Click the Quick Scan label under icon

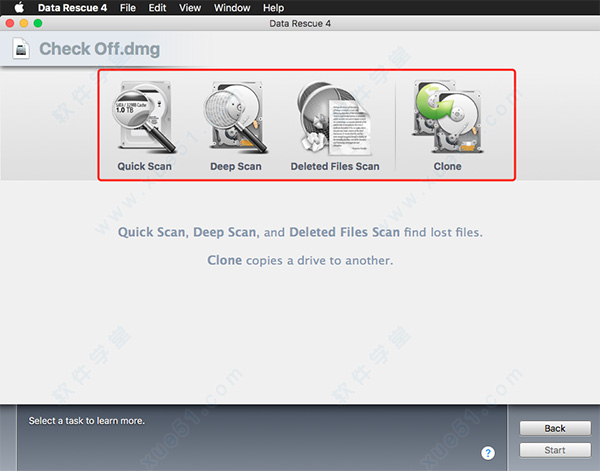pyautogui.click(x=144, y=166)
